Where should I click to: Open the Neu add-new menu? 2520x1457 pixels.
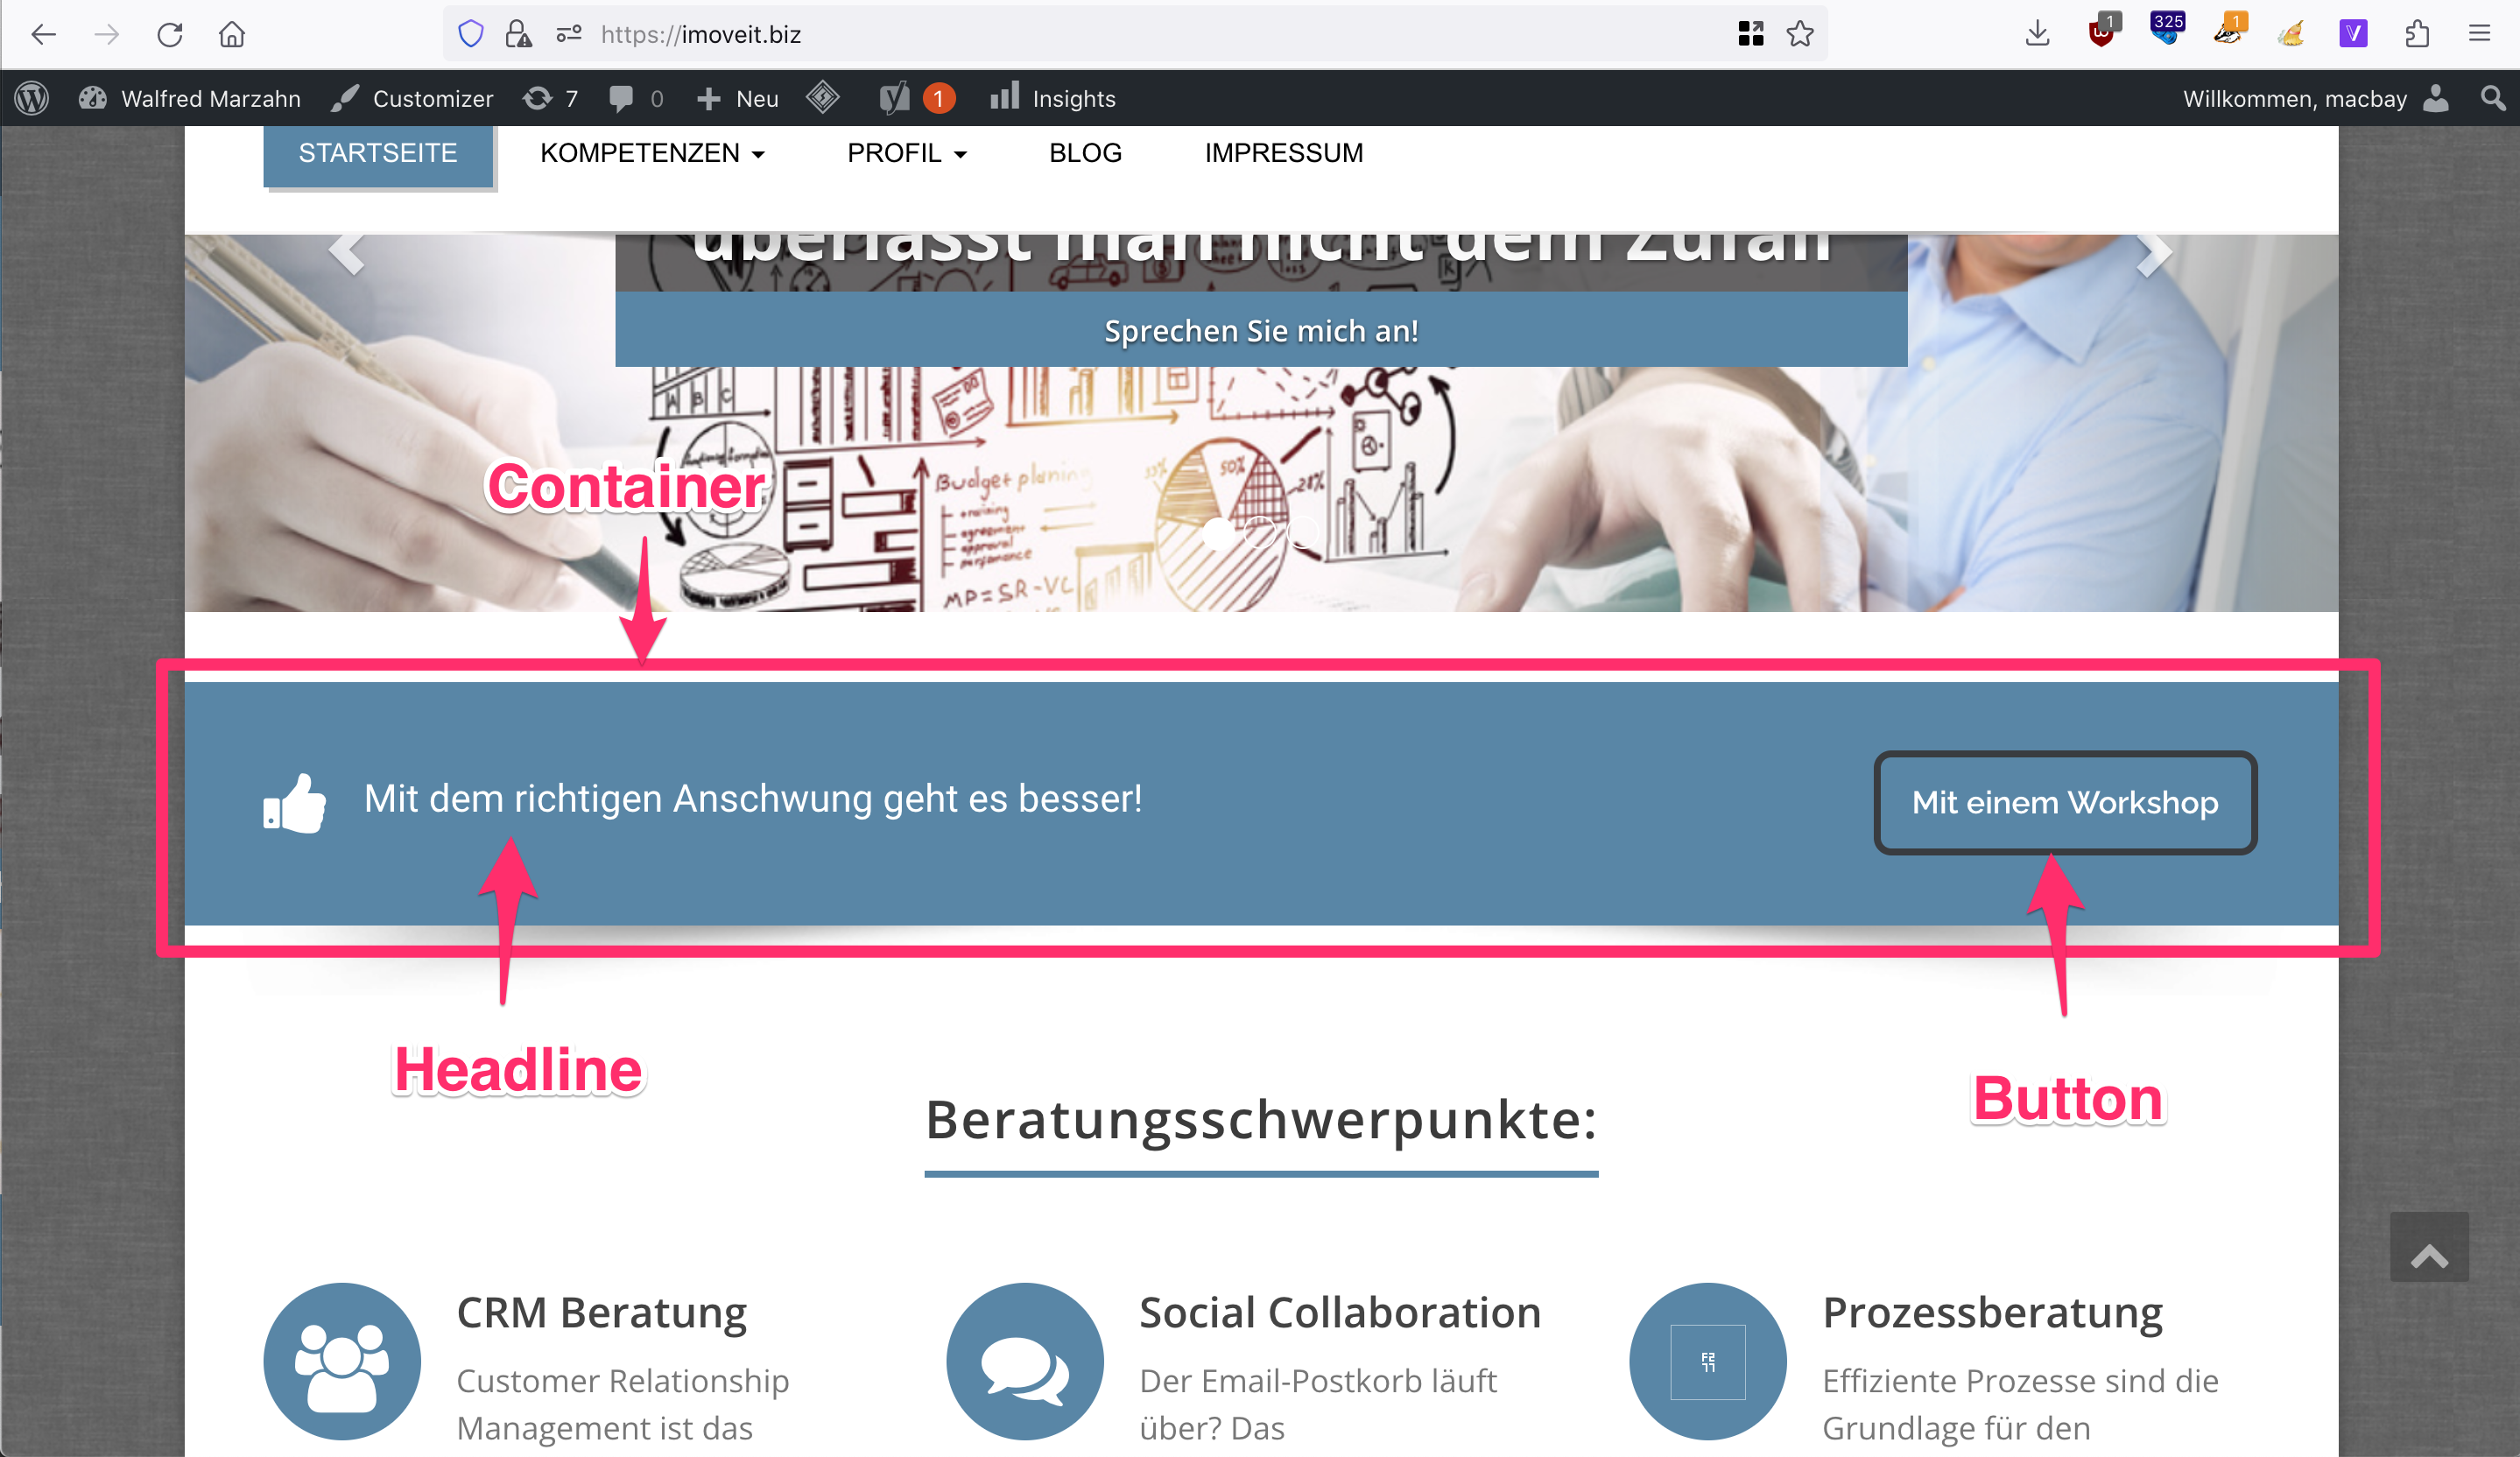click(738, 98)
